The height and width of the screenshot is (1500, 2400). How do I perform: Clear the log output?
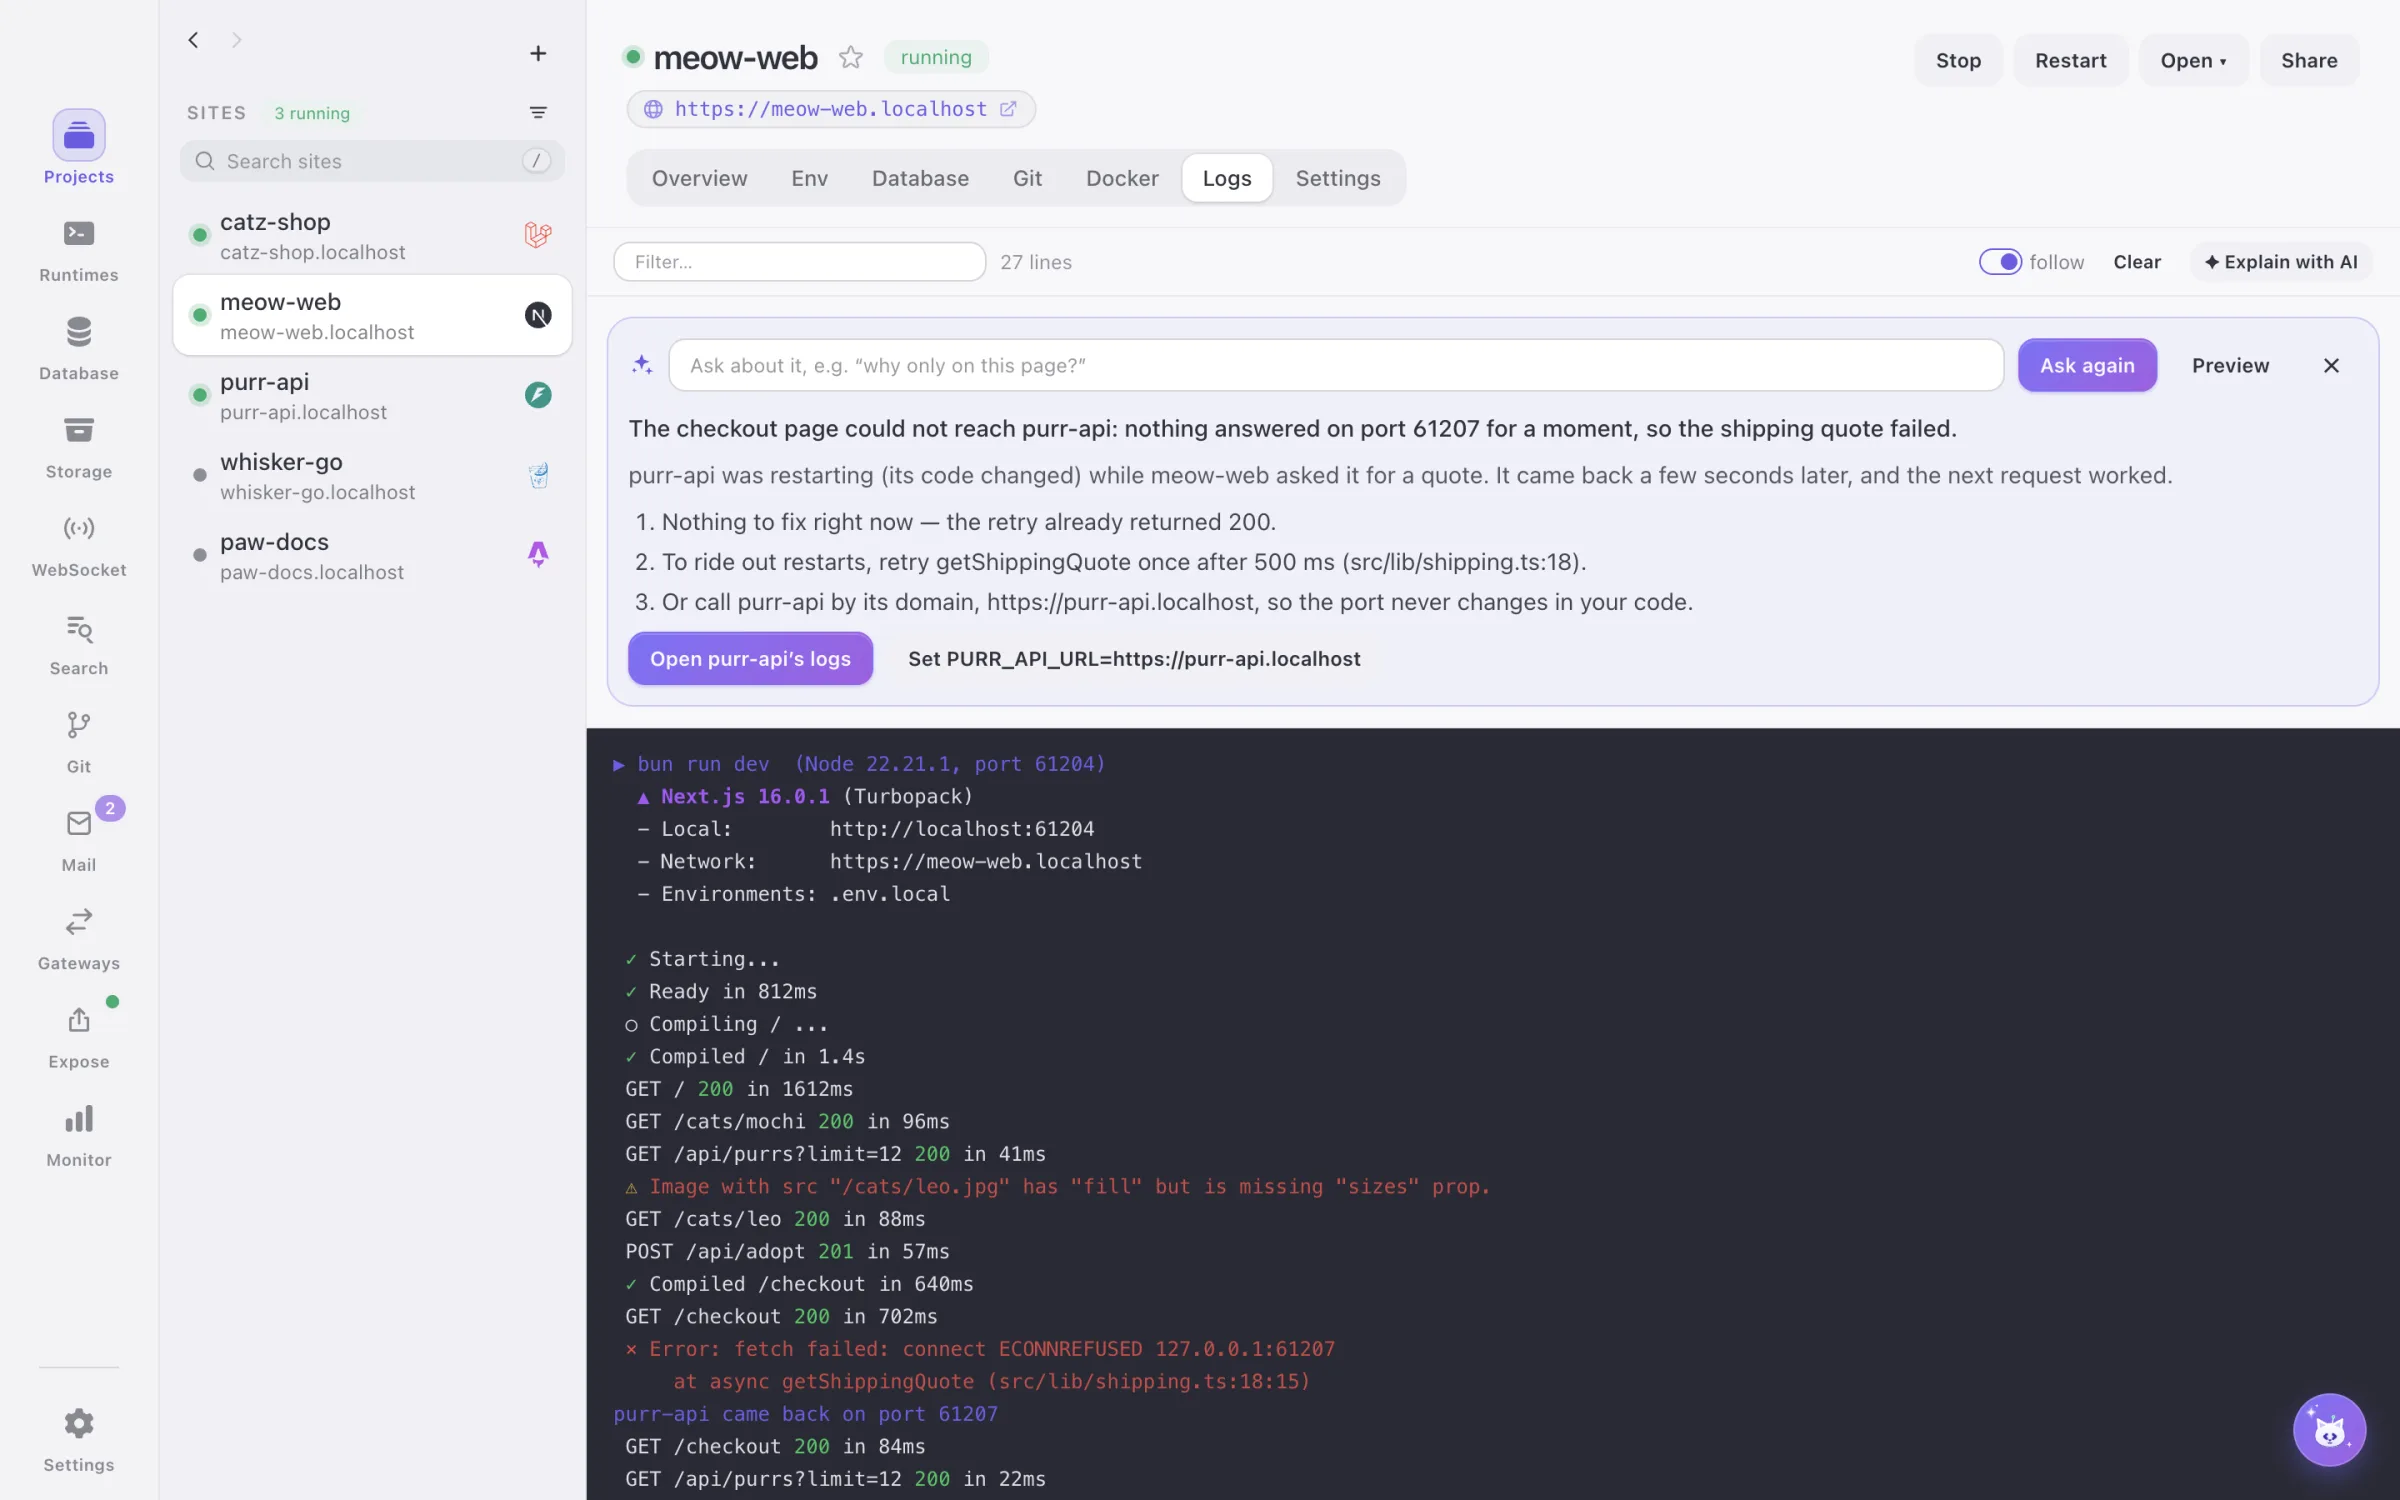coord(2137,262)
